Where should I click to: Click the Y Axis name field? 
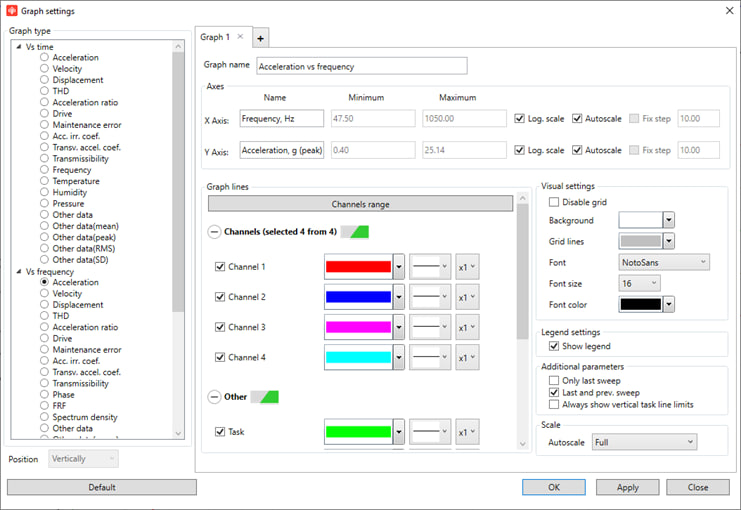(282, 150)
